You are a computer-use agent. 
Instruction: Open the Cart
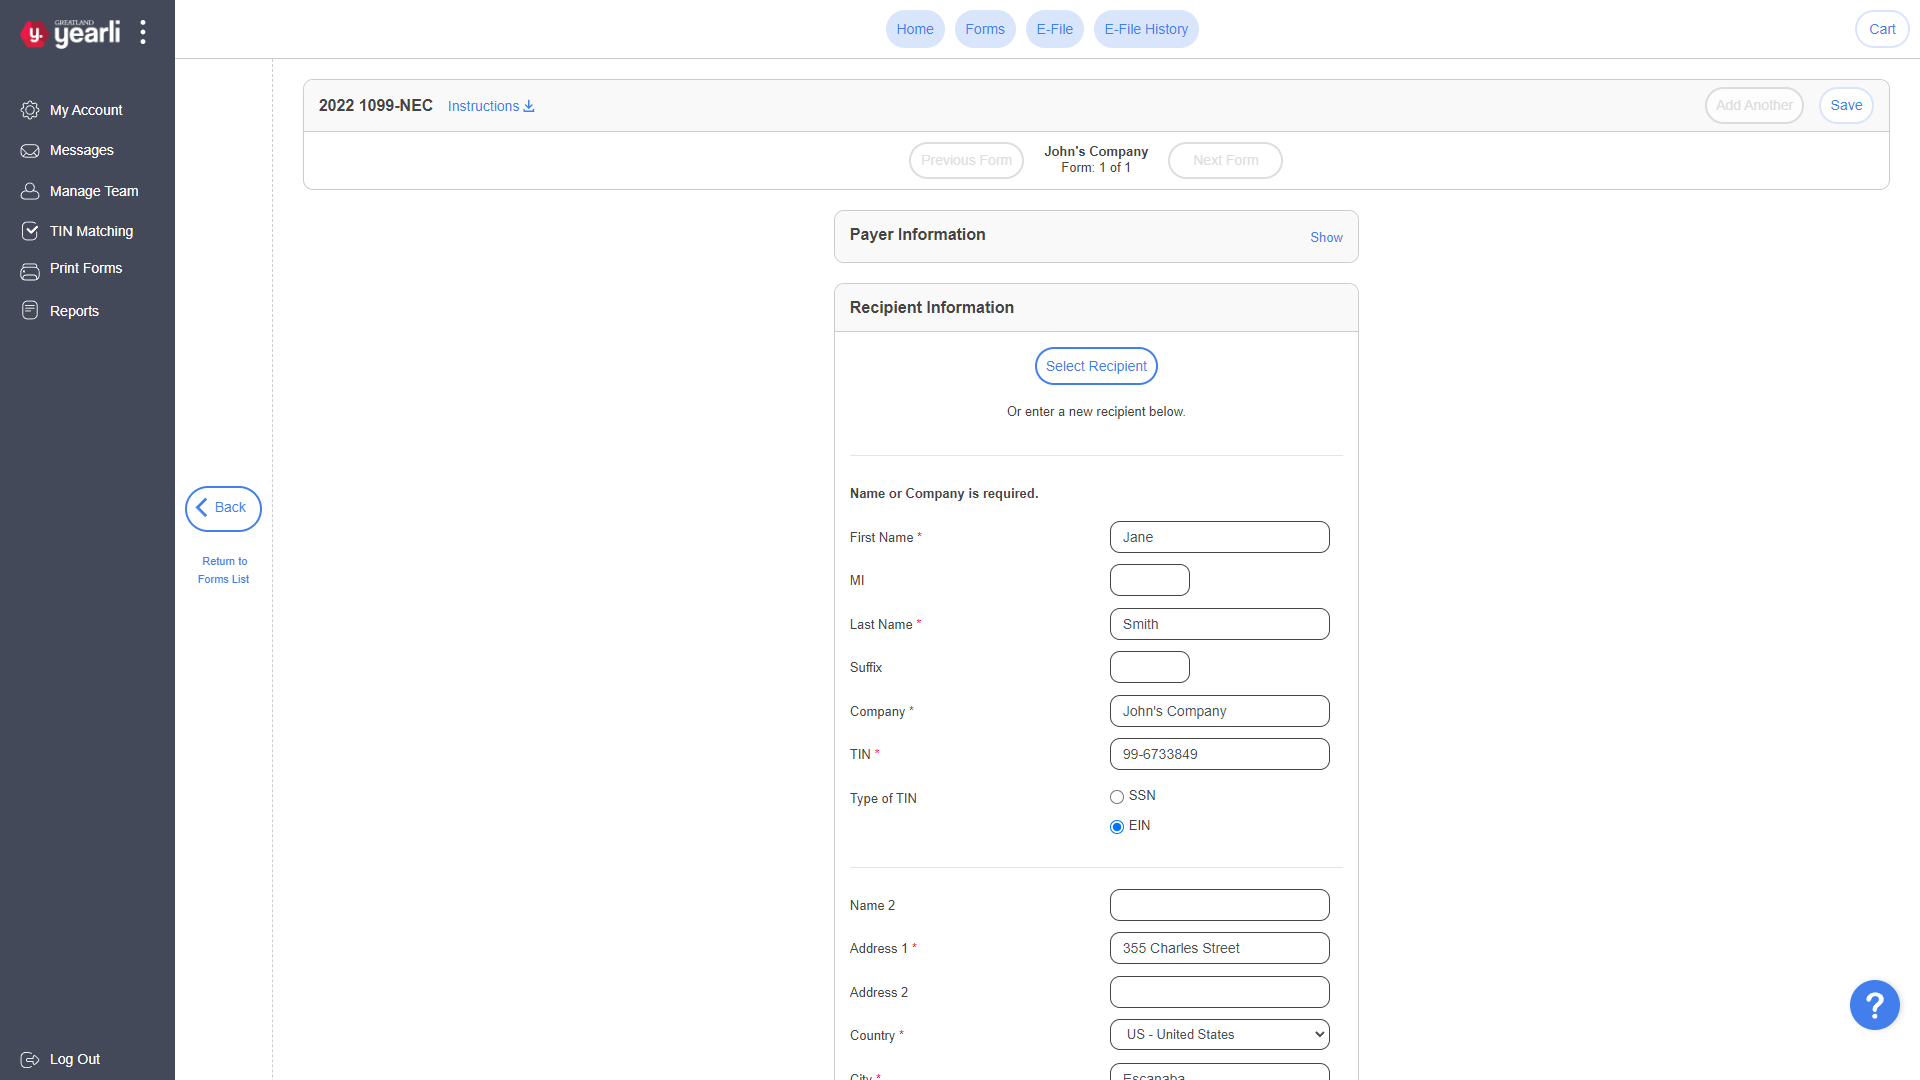pos(1882,29)
